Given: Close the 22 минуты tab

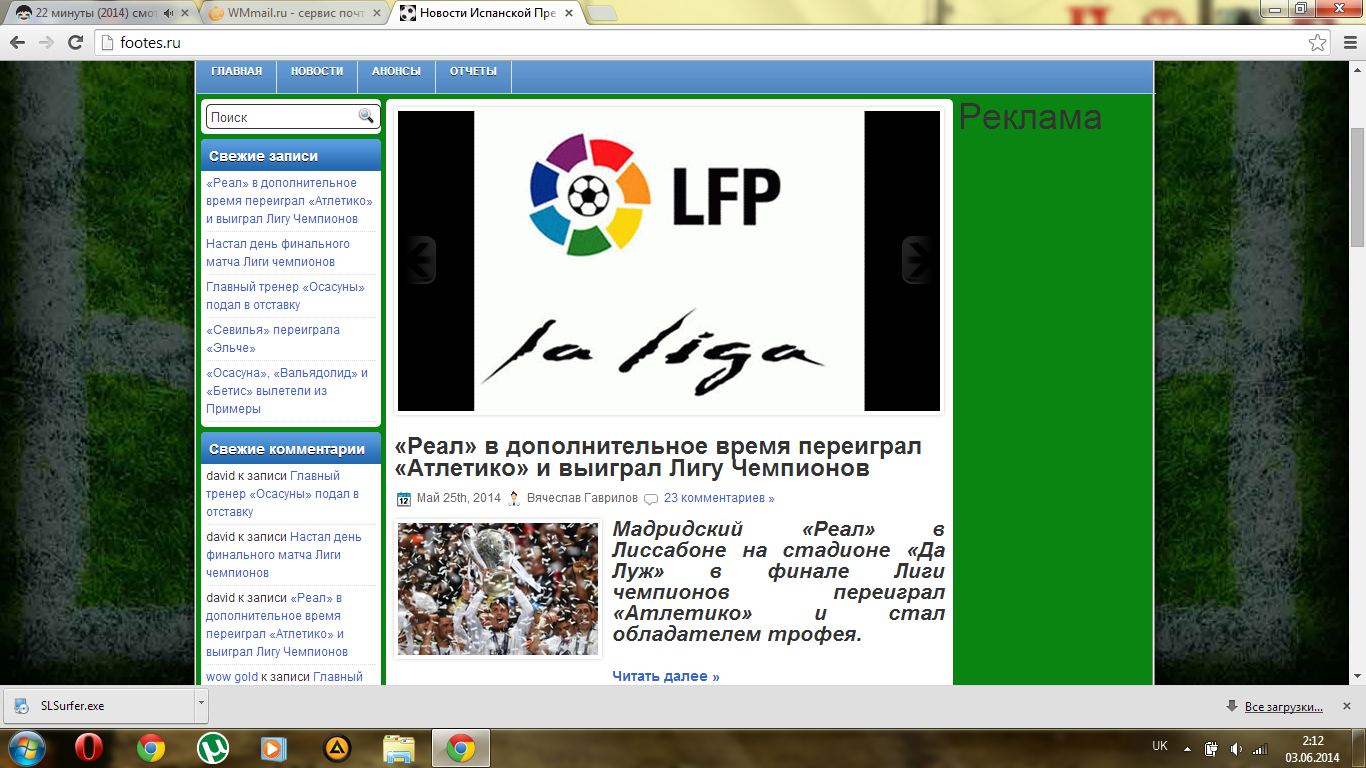Looking at the screenshot, I should click(x=186, y=13).
